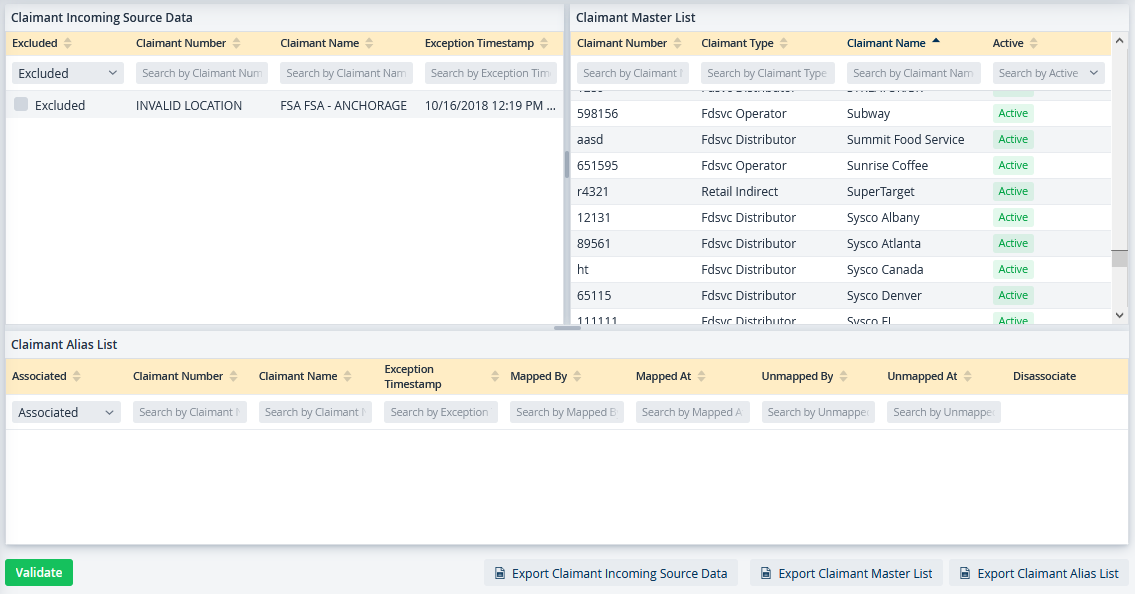Click the Search by Claimant Type field

pyautogui.click(x=767, y=73)
